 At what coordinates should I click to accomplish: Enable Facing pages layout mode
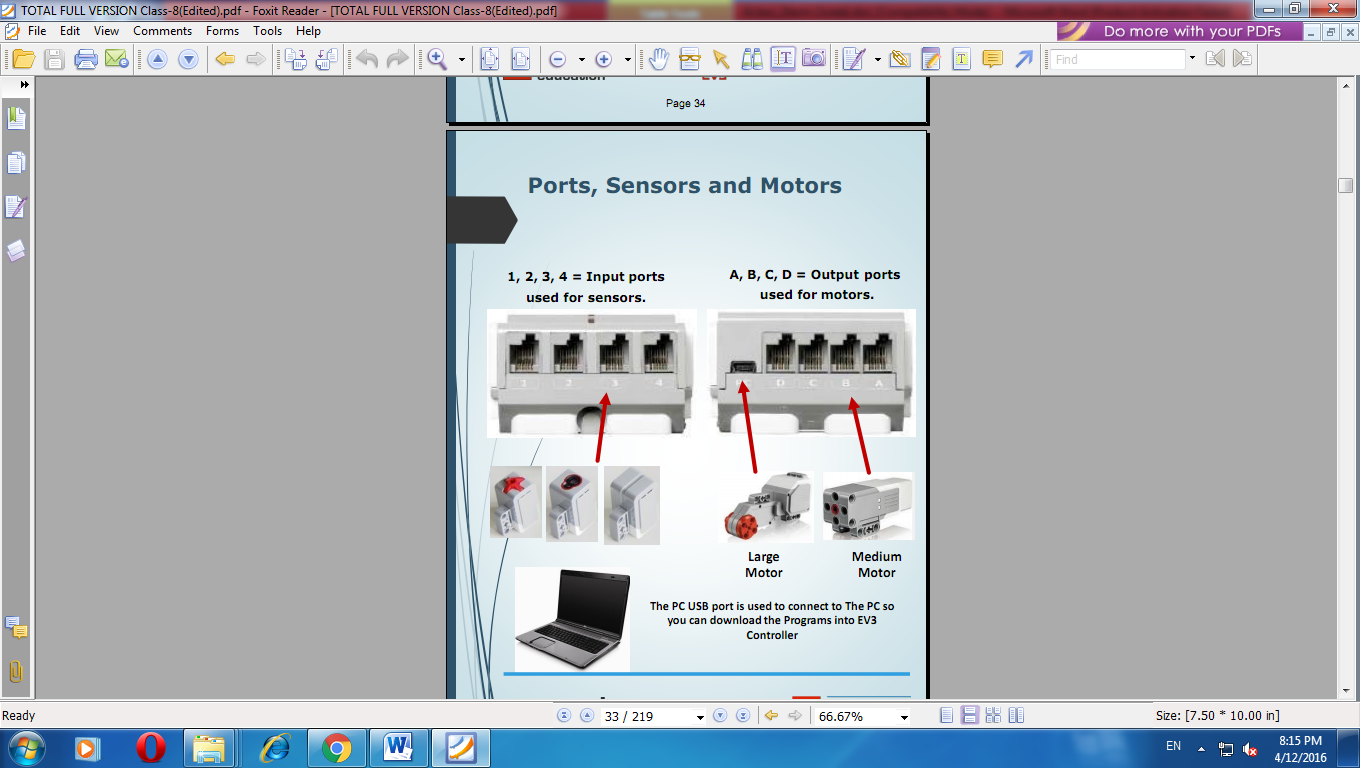coord(1016,716)
